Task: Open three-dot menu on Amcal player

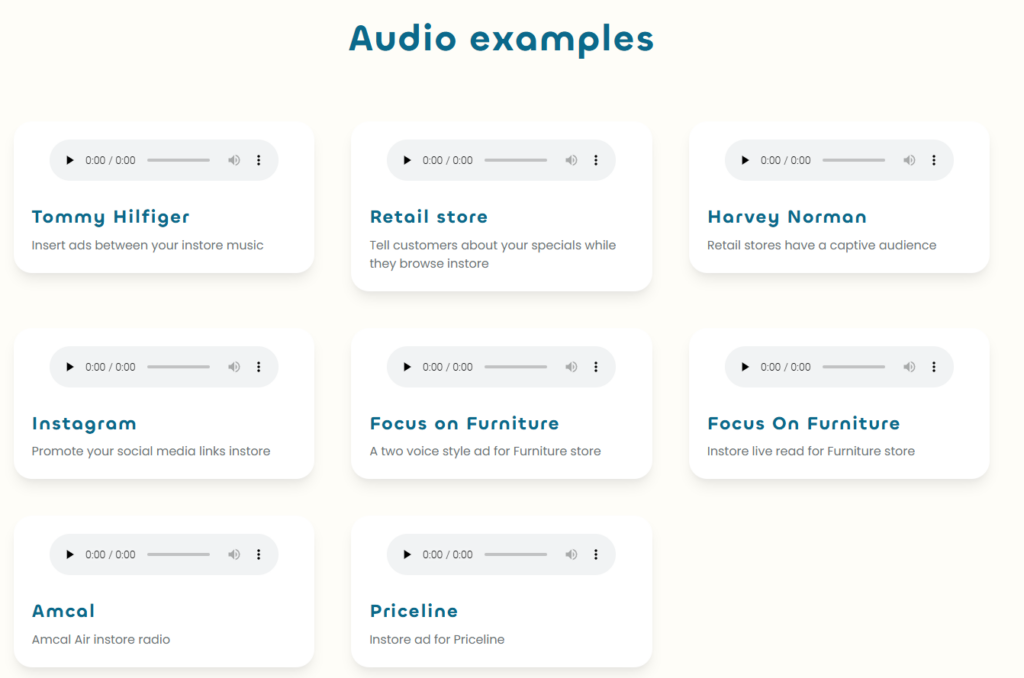Action: [258, 554]
